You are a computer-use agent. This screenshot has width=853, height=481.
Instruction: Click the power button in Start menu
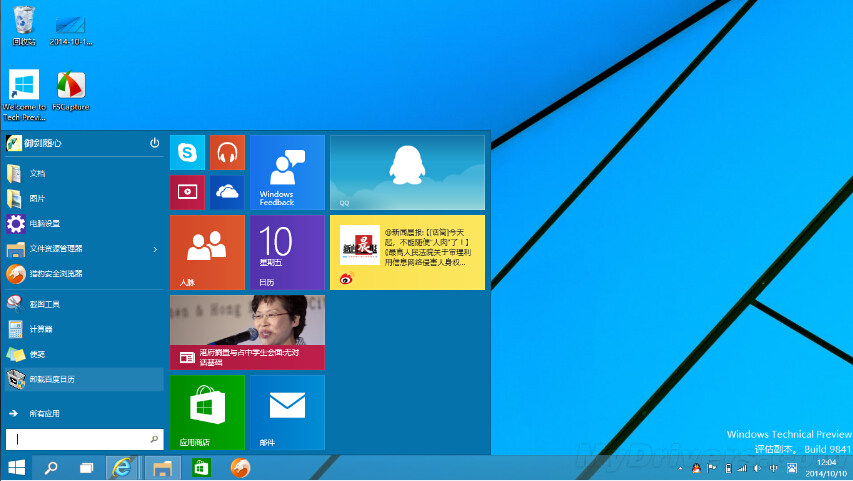coord(154,143)
